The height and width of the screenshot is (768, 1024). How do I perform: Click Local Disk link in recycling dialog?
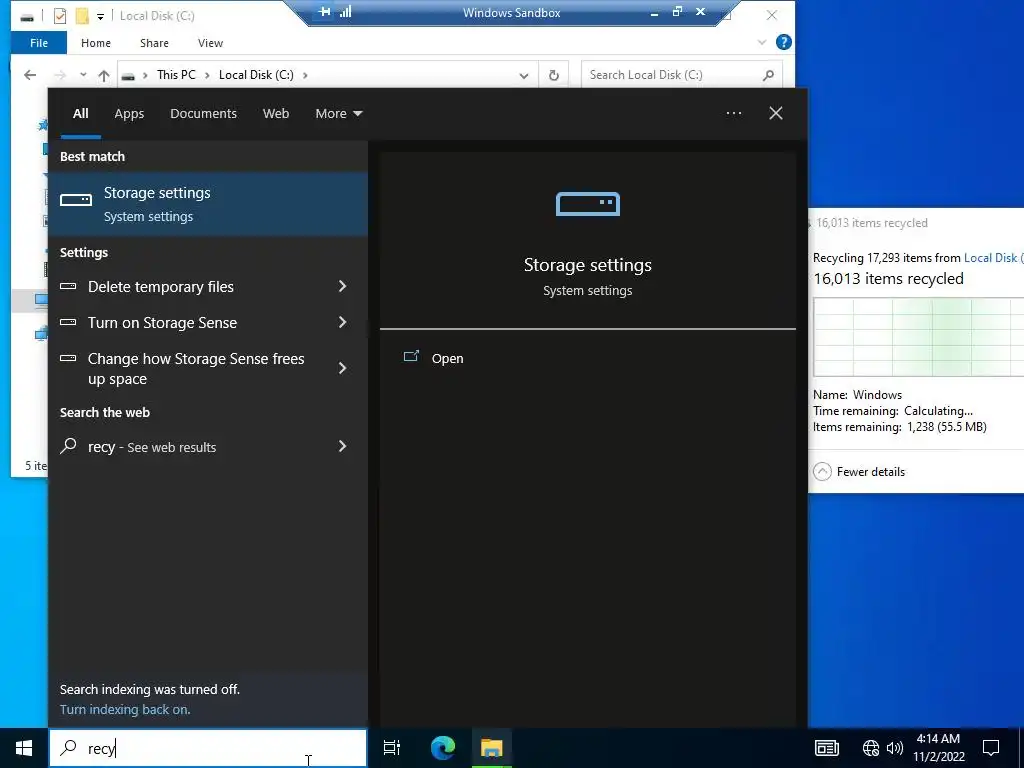(x=993, y=258)
